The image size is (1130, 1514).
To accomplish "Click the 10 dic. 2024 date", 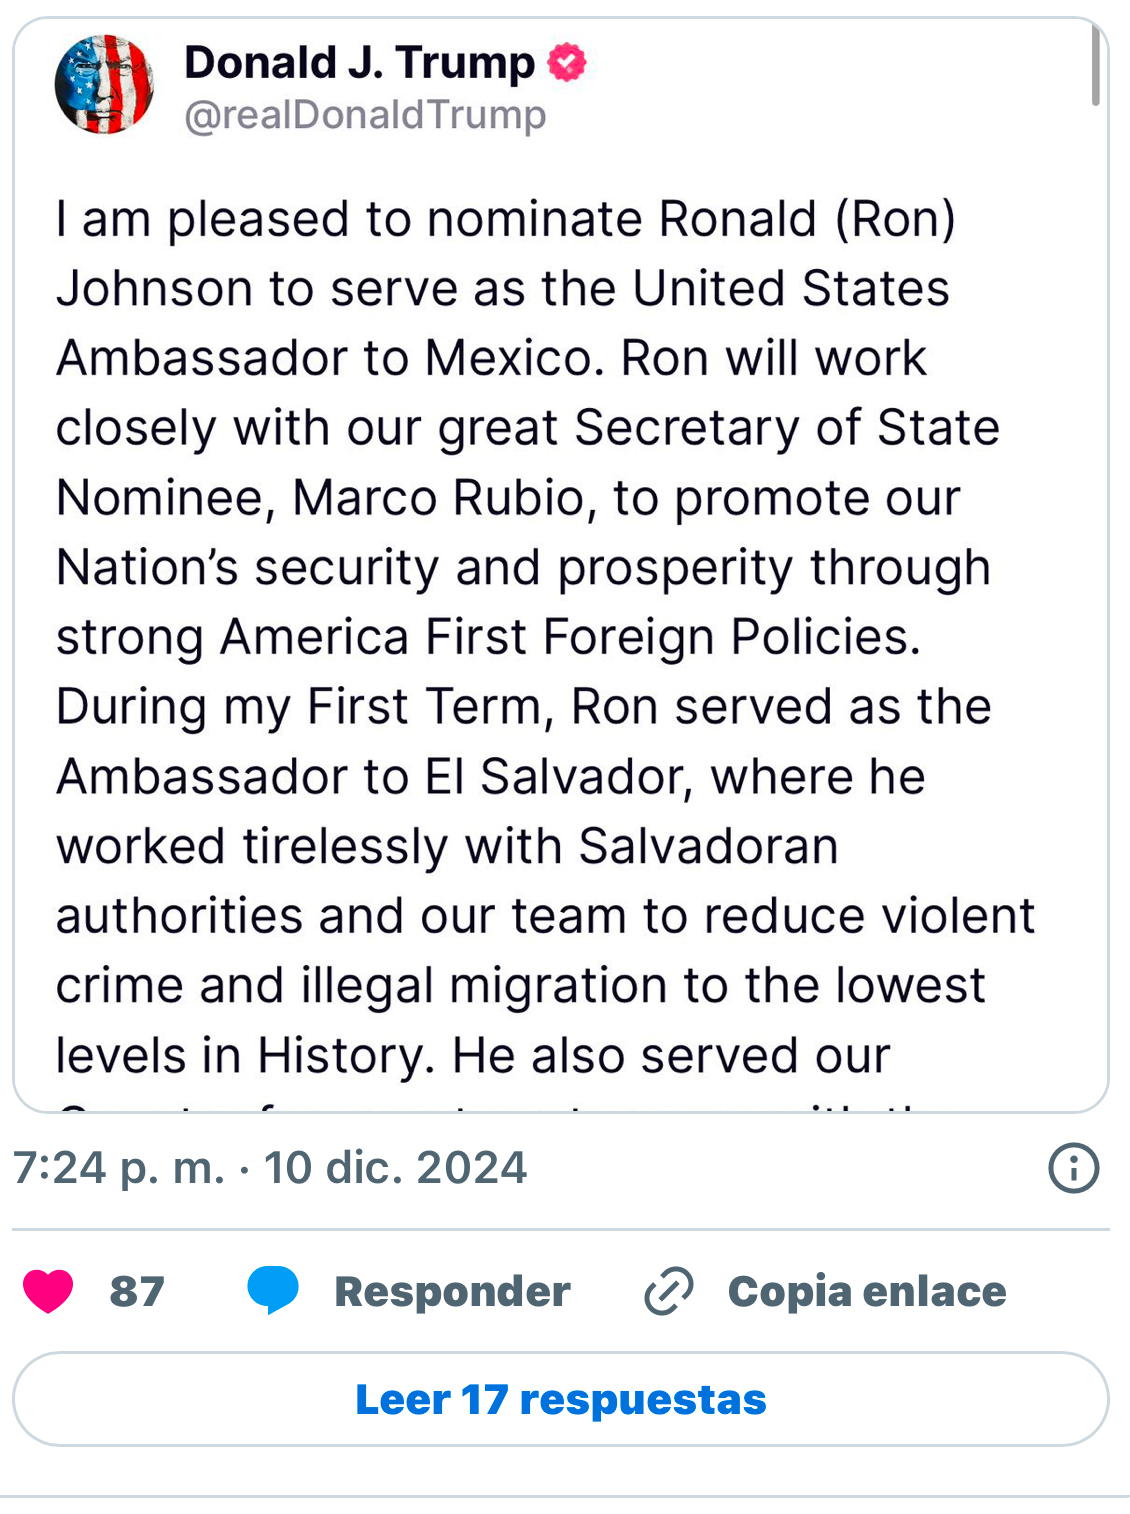I will pyautogui.click(x=395, y=1168).
